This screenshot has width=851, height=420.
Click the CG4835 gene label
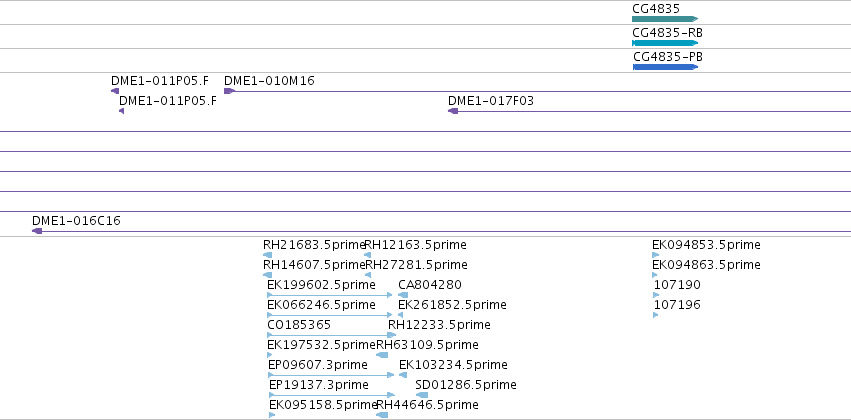pyautogui.click(x=656, y=9)
